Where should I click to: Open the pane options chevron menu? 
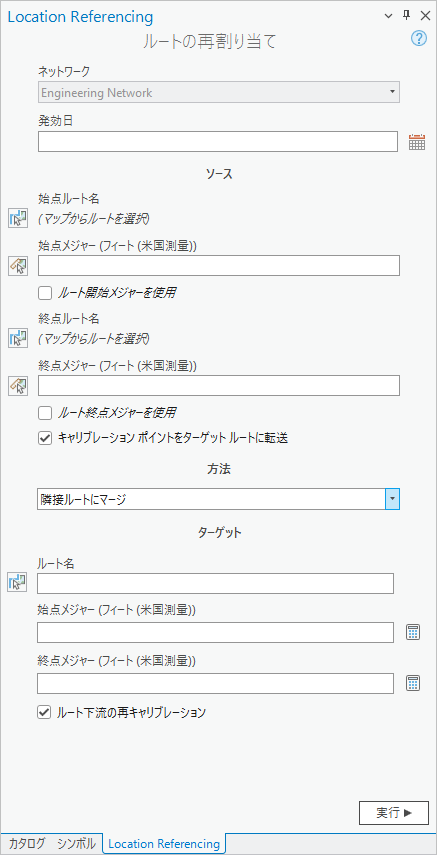(388, 16)
